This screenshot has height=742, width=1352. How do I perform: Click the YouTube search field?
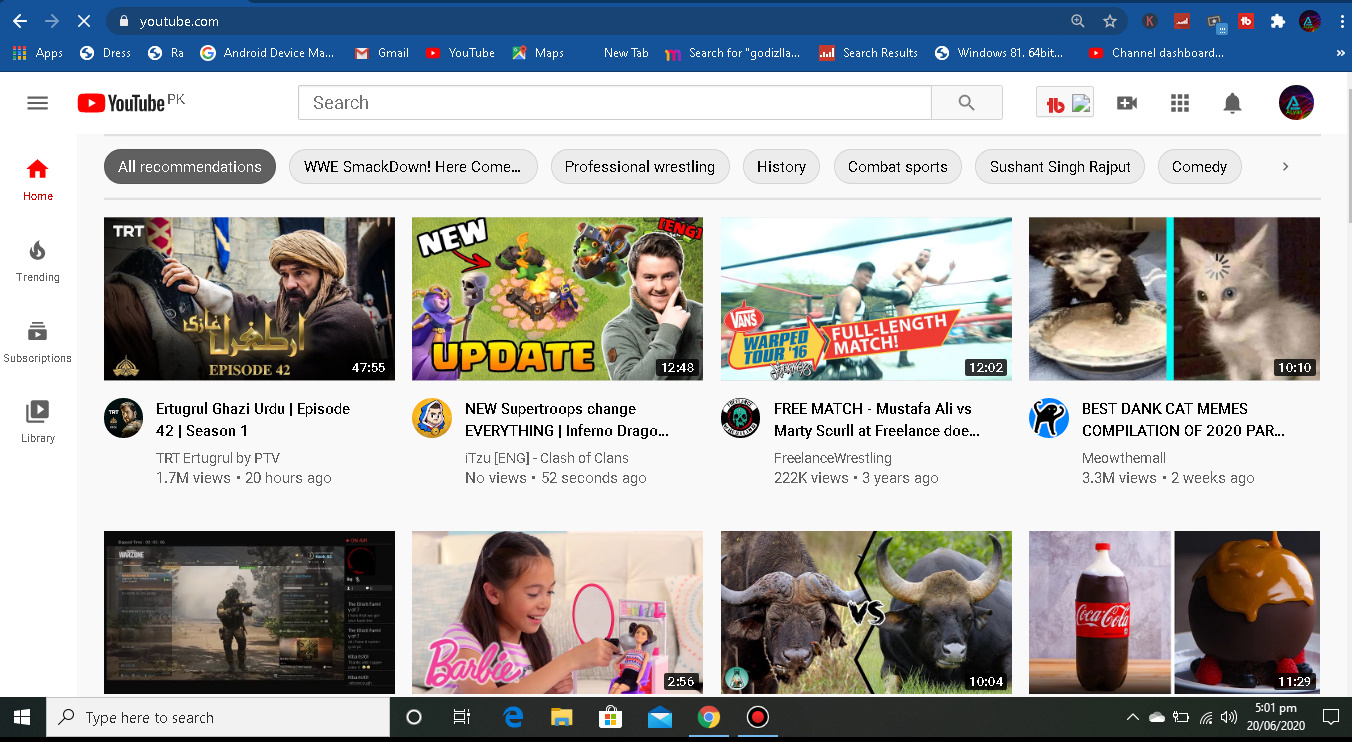click(x=615, y=103)
